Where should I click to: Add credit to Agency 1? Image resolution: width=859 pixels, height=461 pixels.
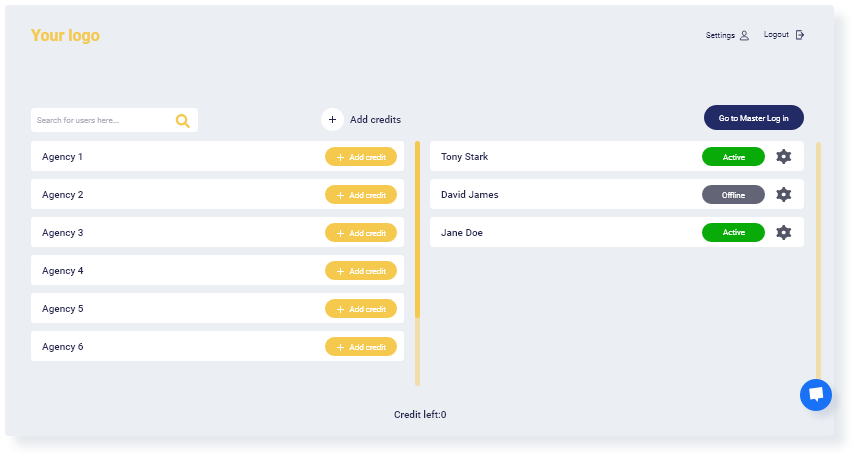pyautogui.click(x=360, y=157)
